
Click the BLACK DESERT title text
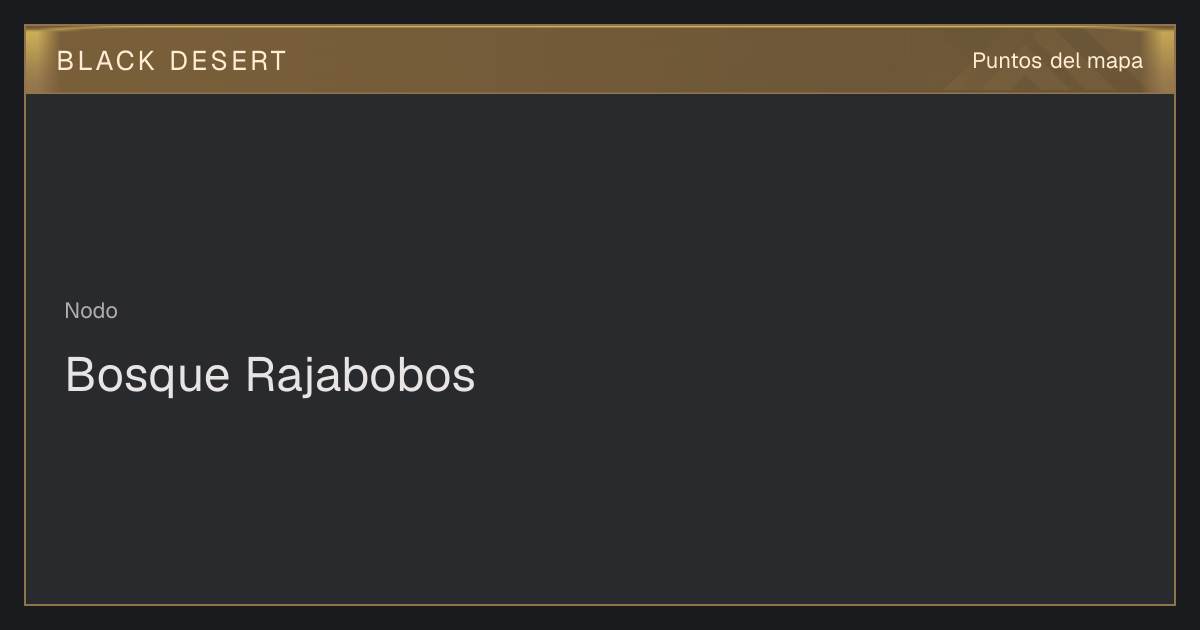[x=172, y=61]
